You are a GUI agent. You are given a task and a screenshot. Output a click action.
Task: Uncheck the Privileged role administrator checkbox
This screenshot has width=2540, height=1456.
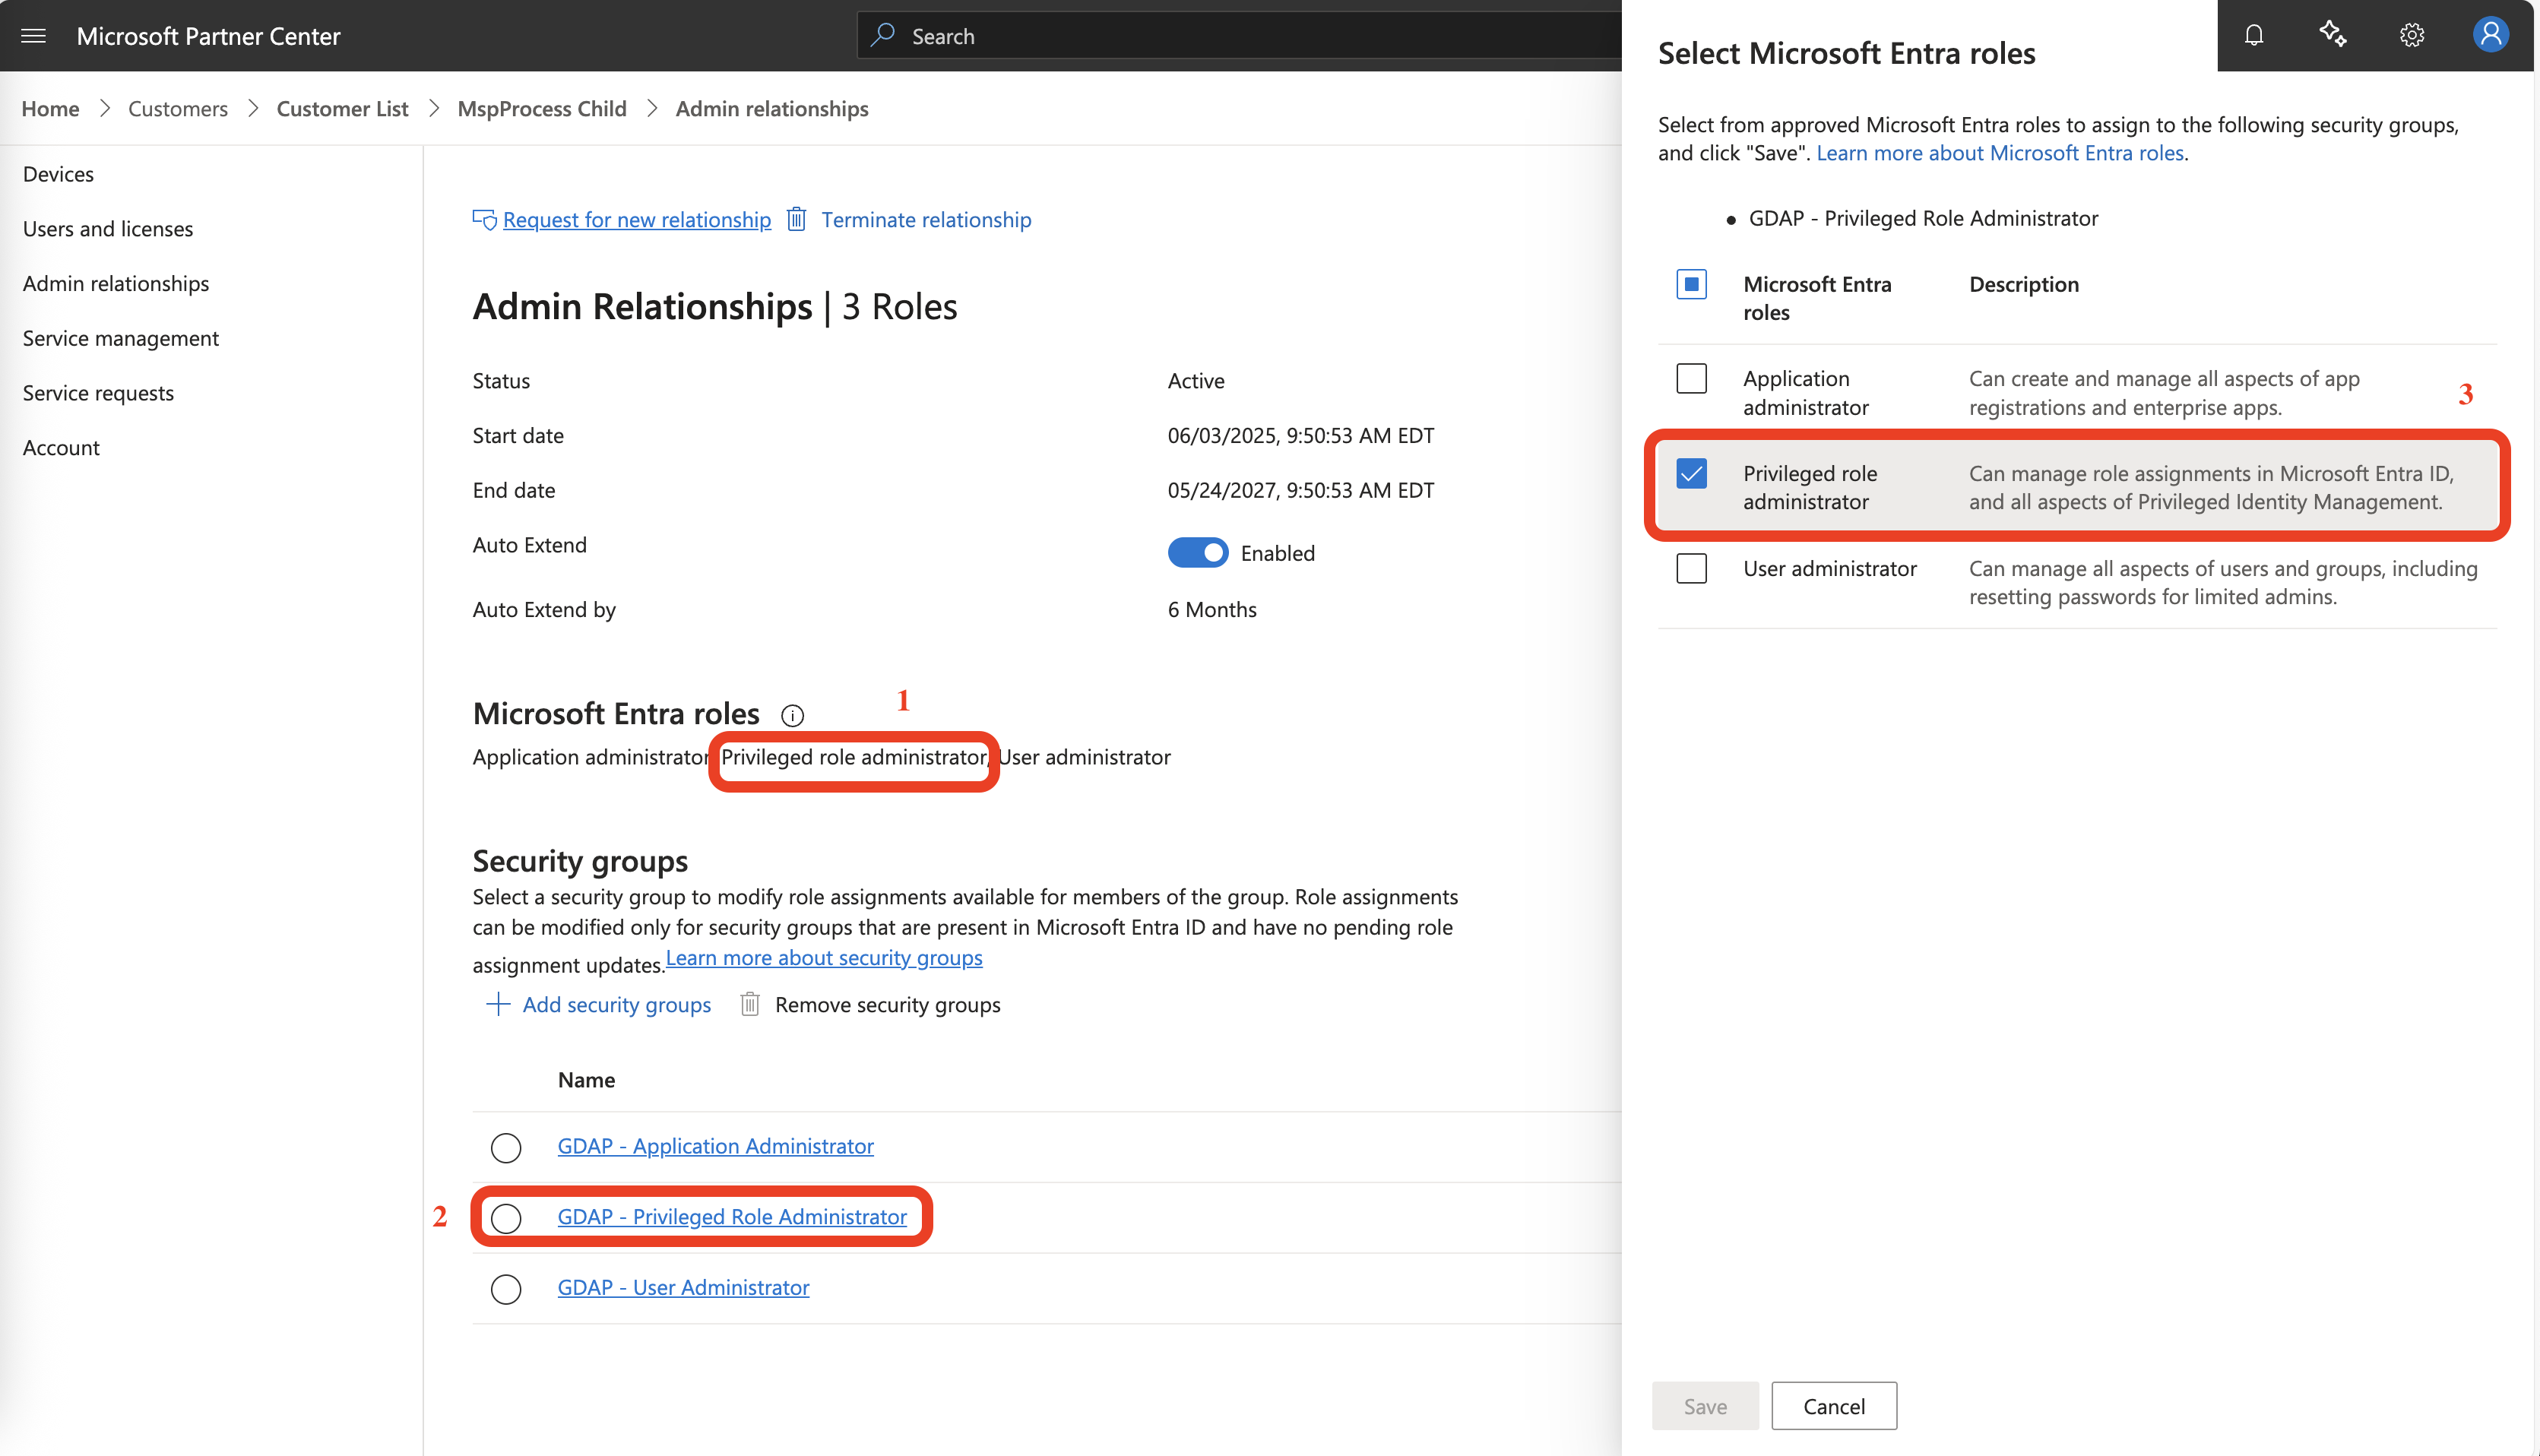pyautogui.click(x=1691, y=473)
